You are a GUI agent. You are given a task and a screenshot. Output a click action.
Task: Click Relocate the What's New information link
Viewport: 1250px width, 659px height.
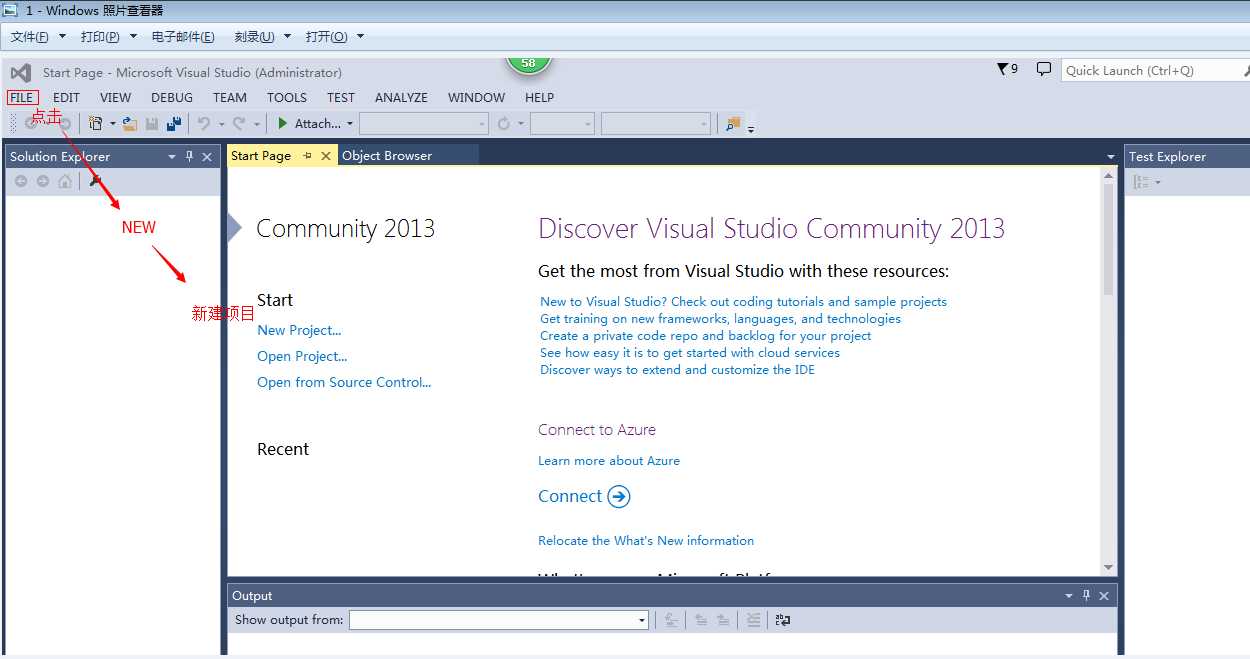[646, 540]
